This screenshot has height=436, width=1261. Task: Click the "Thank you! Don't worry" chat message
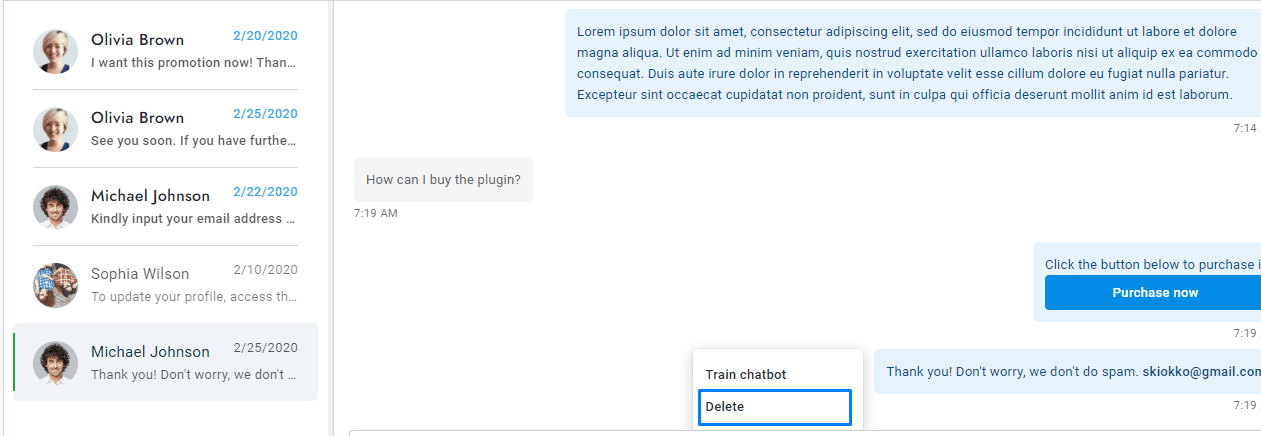[1010, 372]
